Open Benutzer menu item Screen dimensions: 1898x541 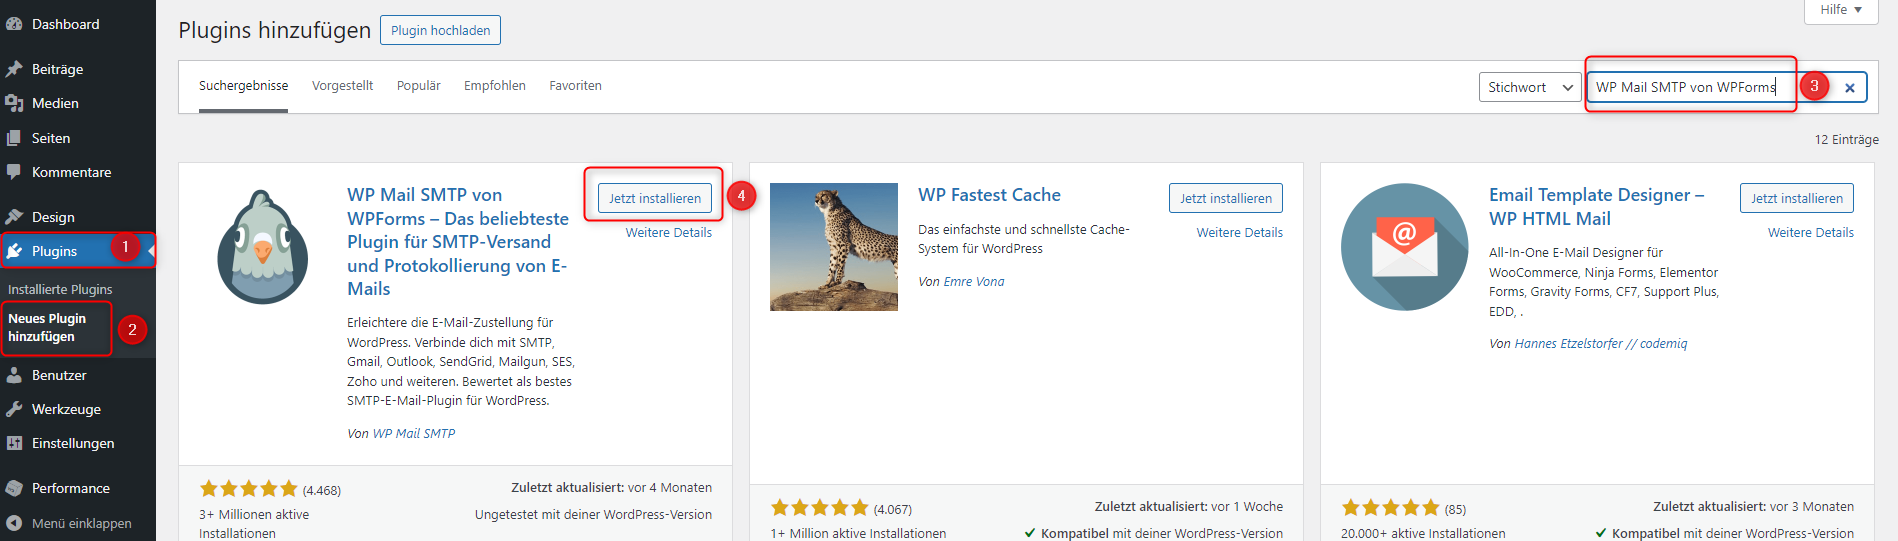click(78, 375)
